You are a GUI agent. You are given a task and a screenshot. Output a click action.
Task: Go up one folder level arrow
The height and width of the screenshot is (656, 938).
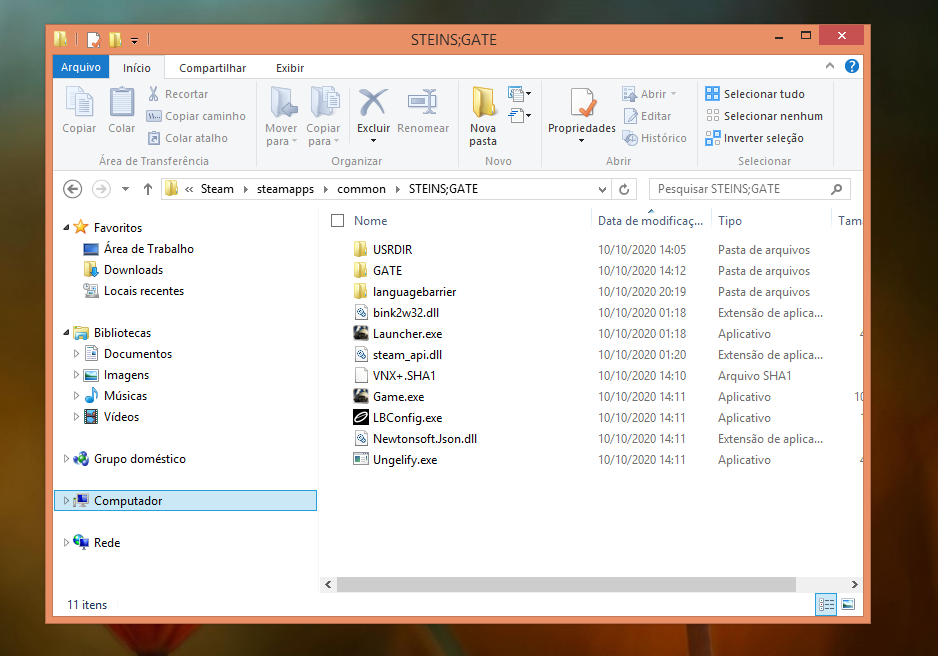coord(148,189)
